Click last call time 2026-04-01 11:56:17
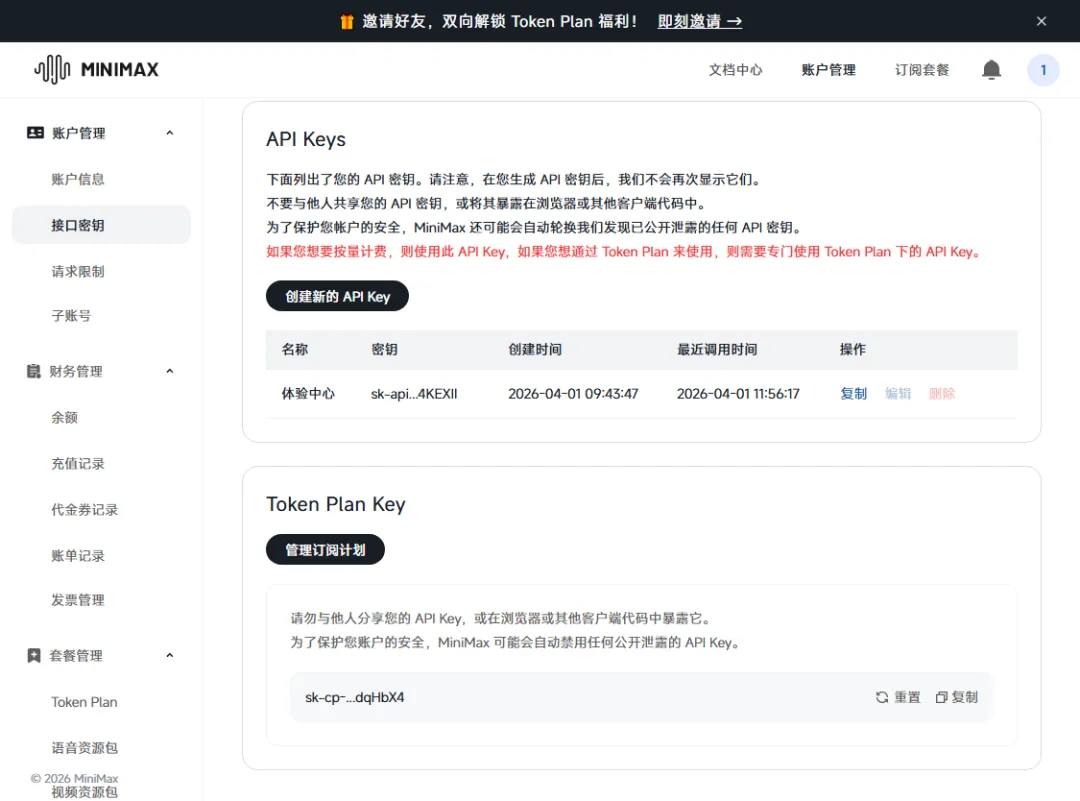The width and height of the screenshot is (1080, 801). [x=738, y=394]
